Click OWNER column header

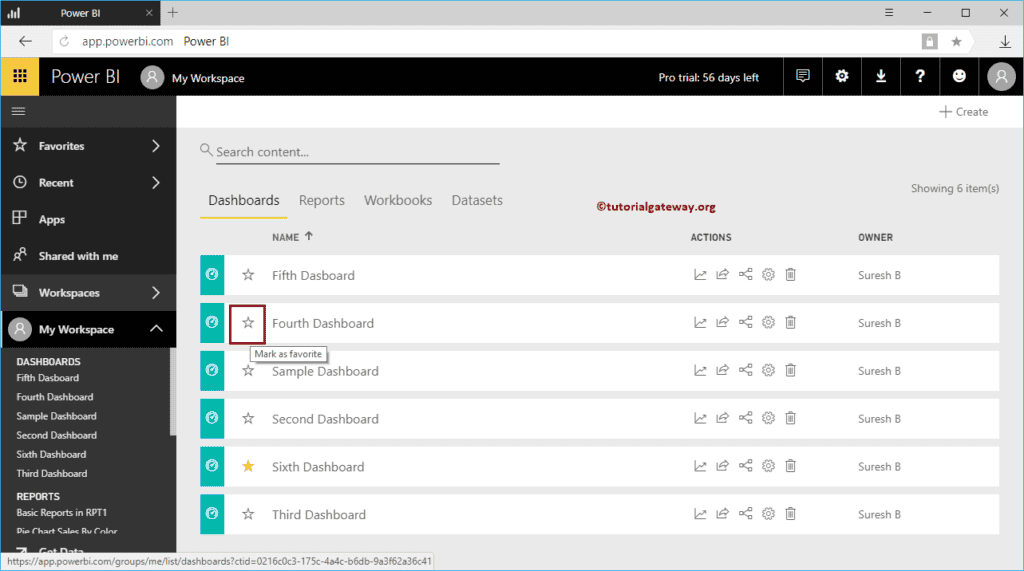point(875,238)
